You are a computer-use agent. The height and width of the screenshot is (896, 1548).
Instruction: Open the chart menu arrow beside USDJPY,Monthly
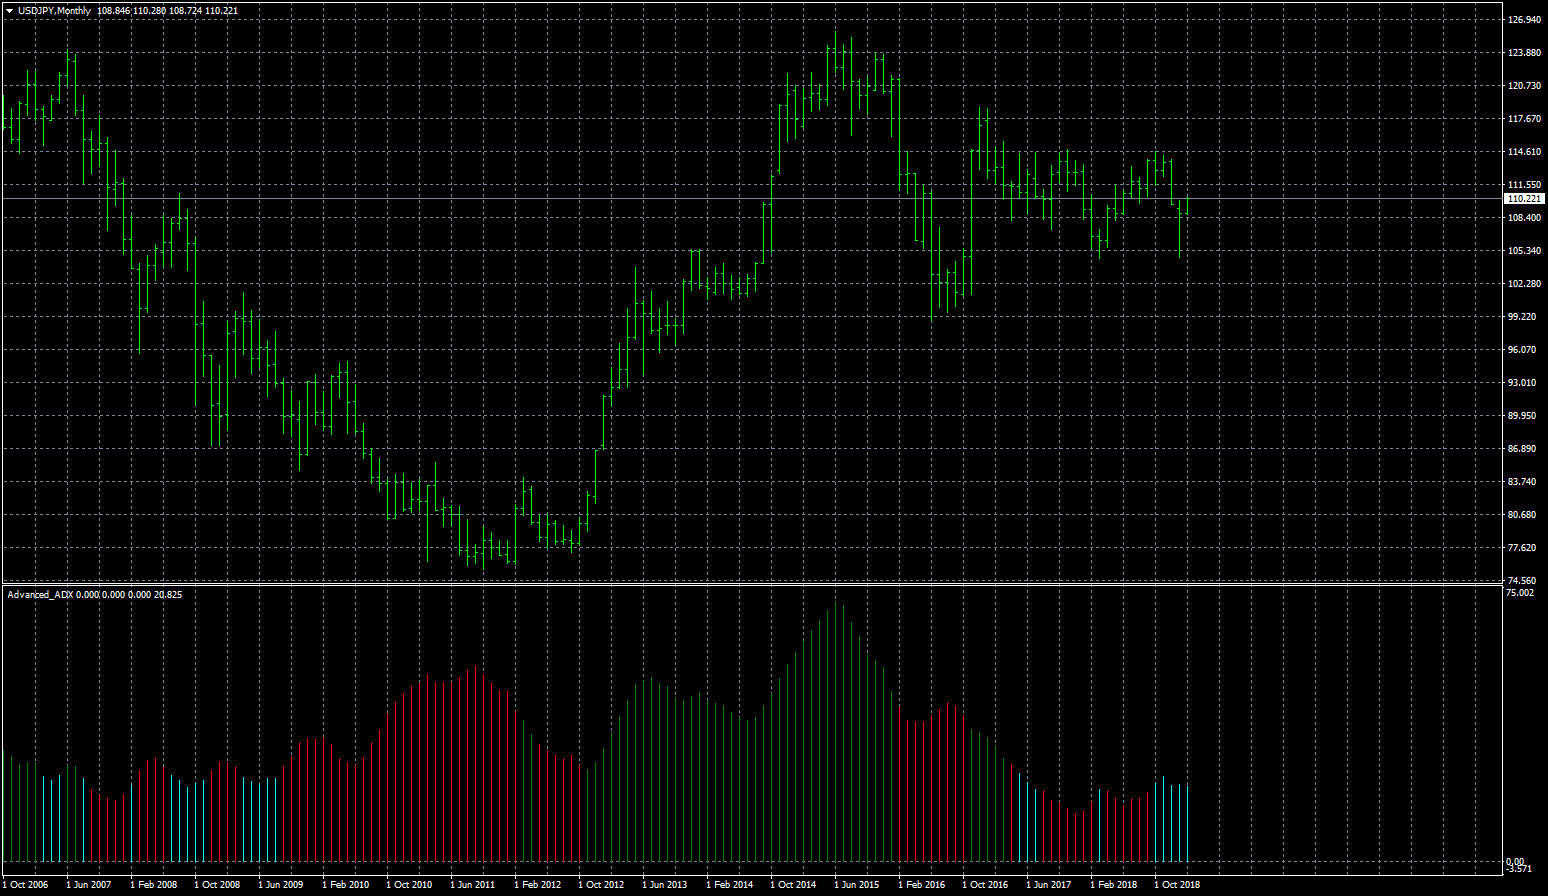tap(9, 10)
